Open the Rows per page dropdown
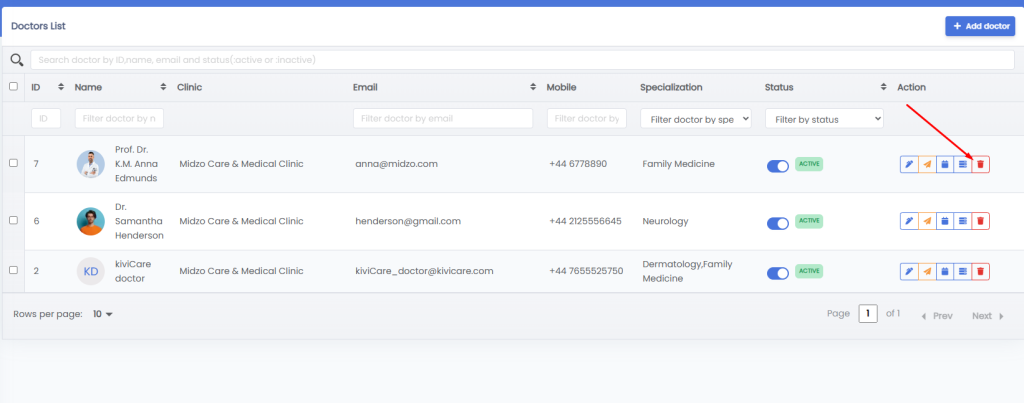The height and width of the screenshot is (403, 1024). (x=103, y=314)
